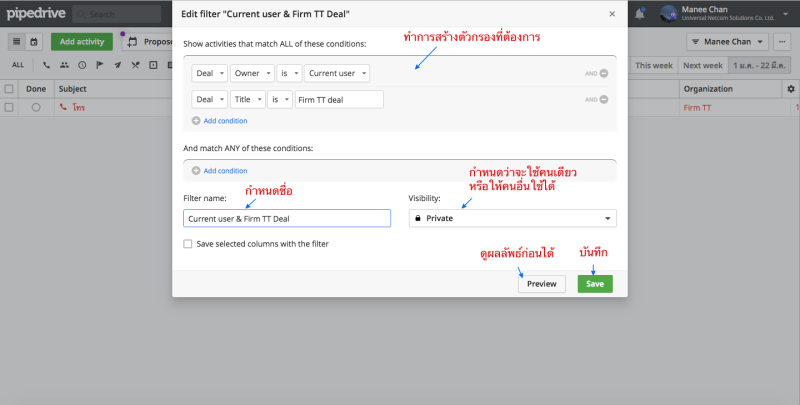Tick the select-all checkbox in table header
The width and height of the screenshot is (800, 405).
pyautogui.click(x=9, y=89)
